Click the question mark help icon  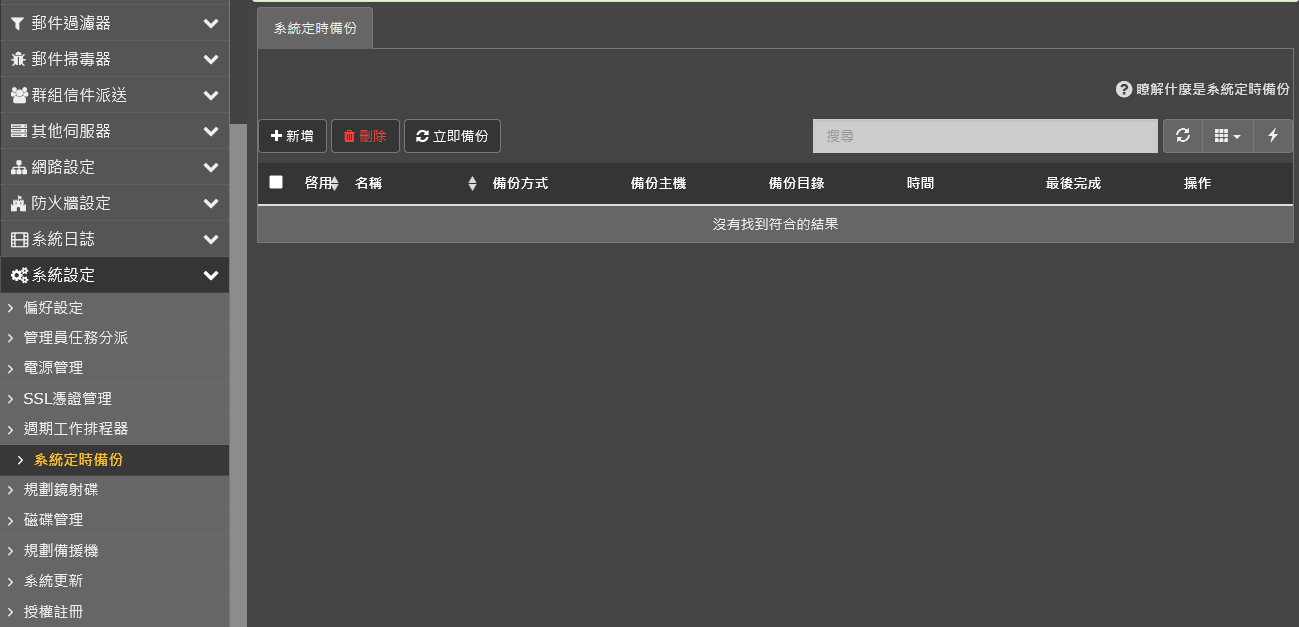click(1124, 89)
